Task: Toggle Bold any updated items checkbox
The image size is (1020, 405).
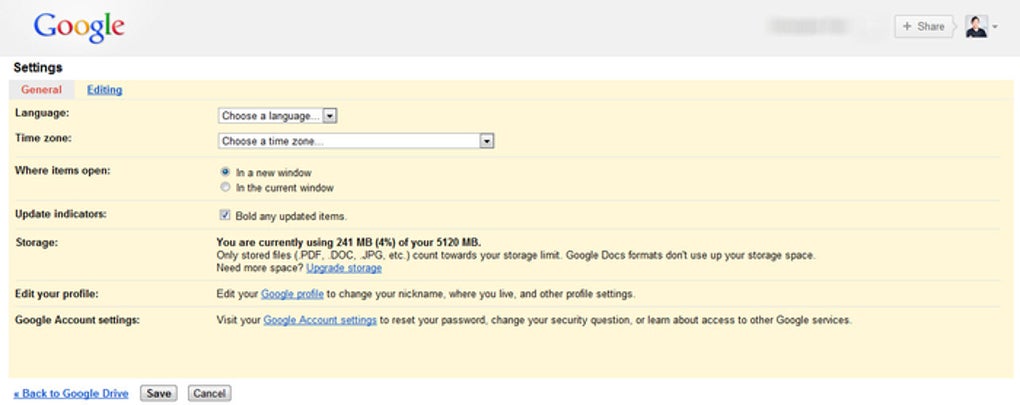Action: [225, 215]
